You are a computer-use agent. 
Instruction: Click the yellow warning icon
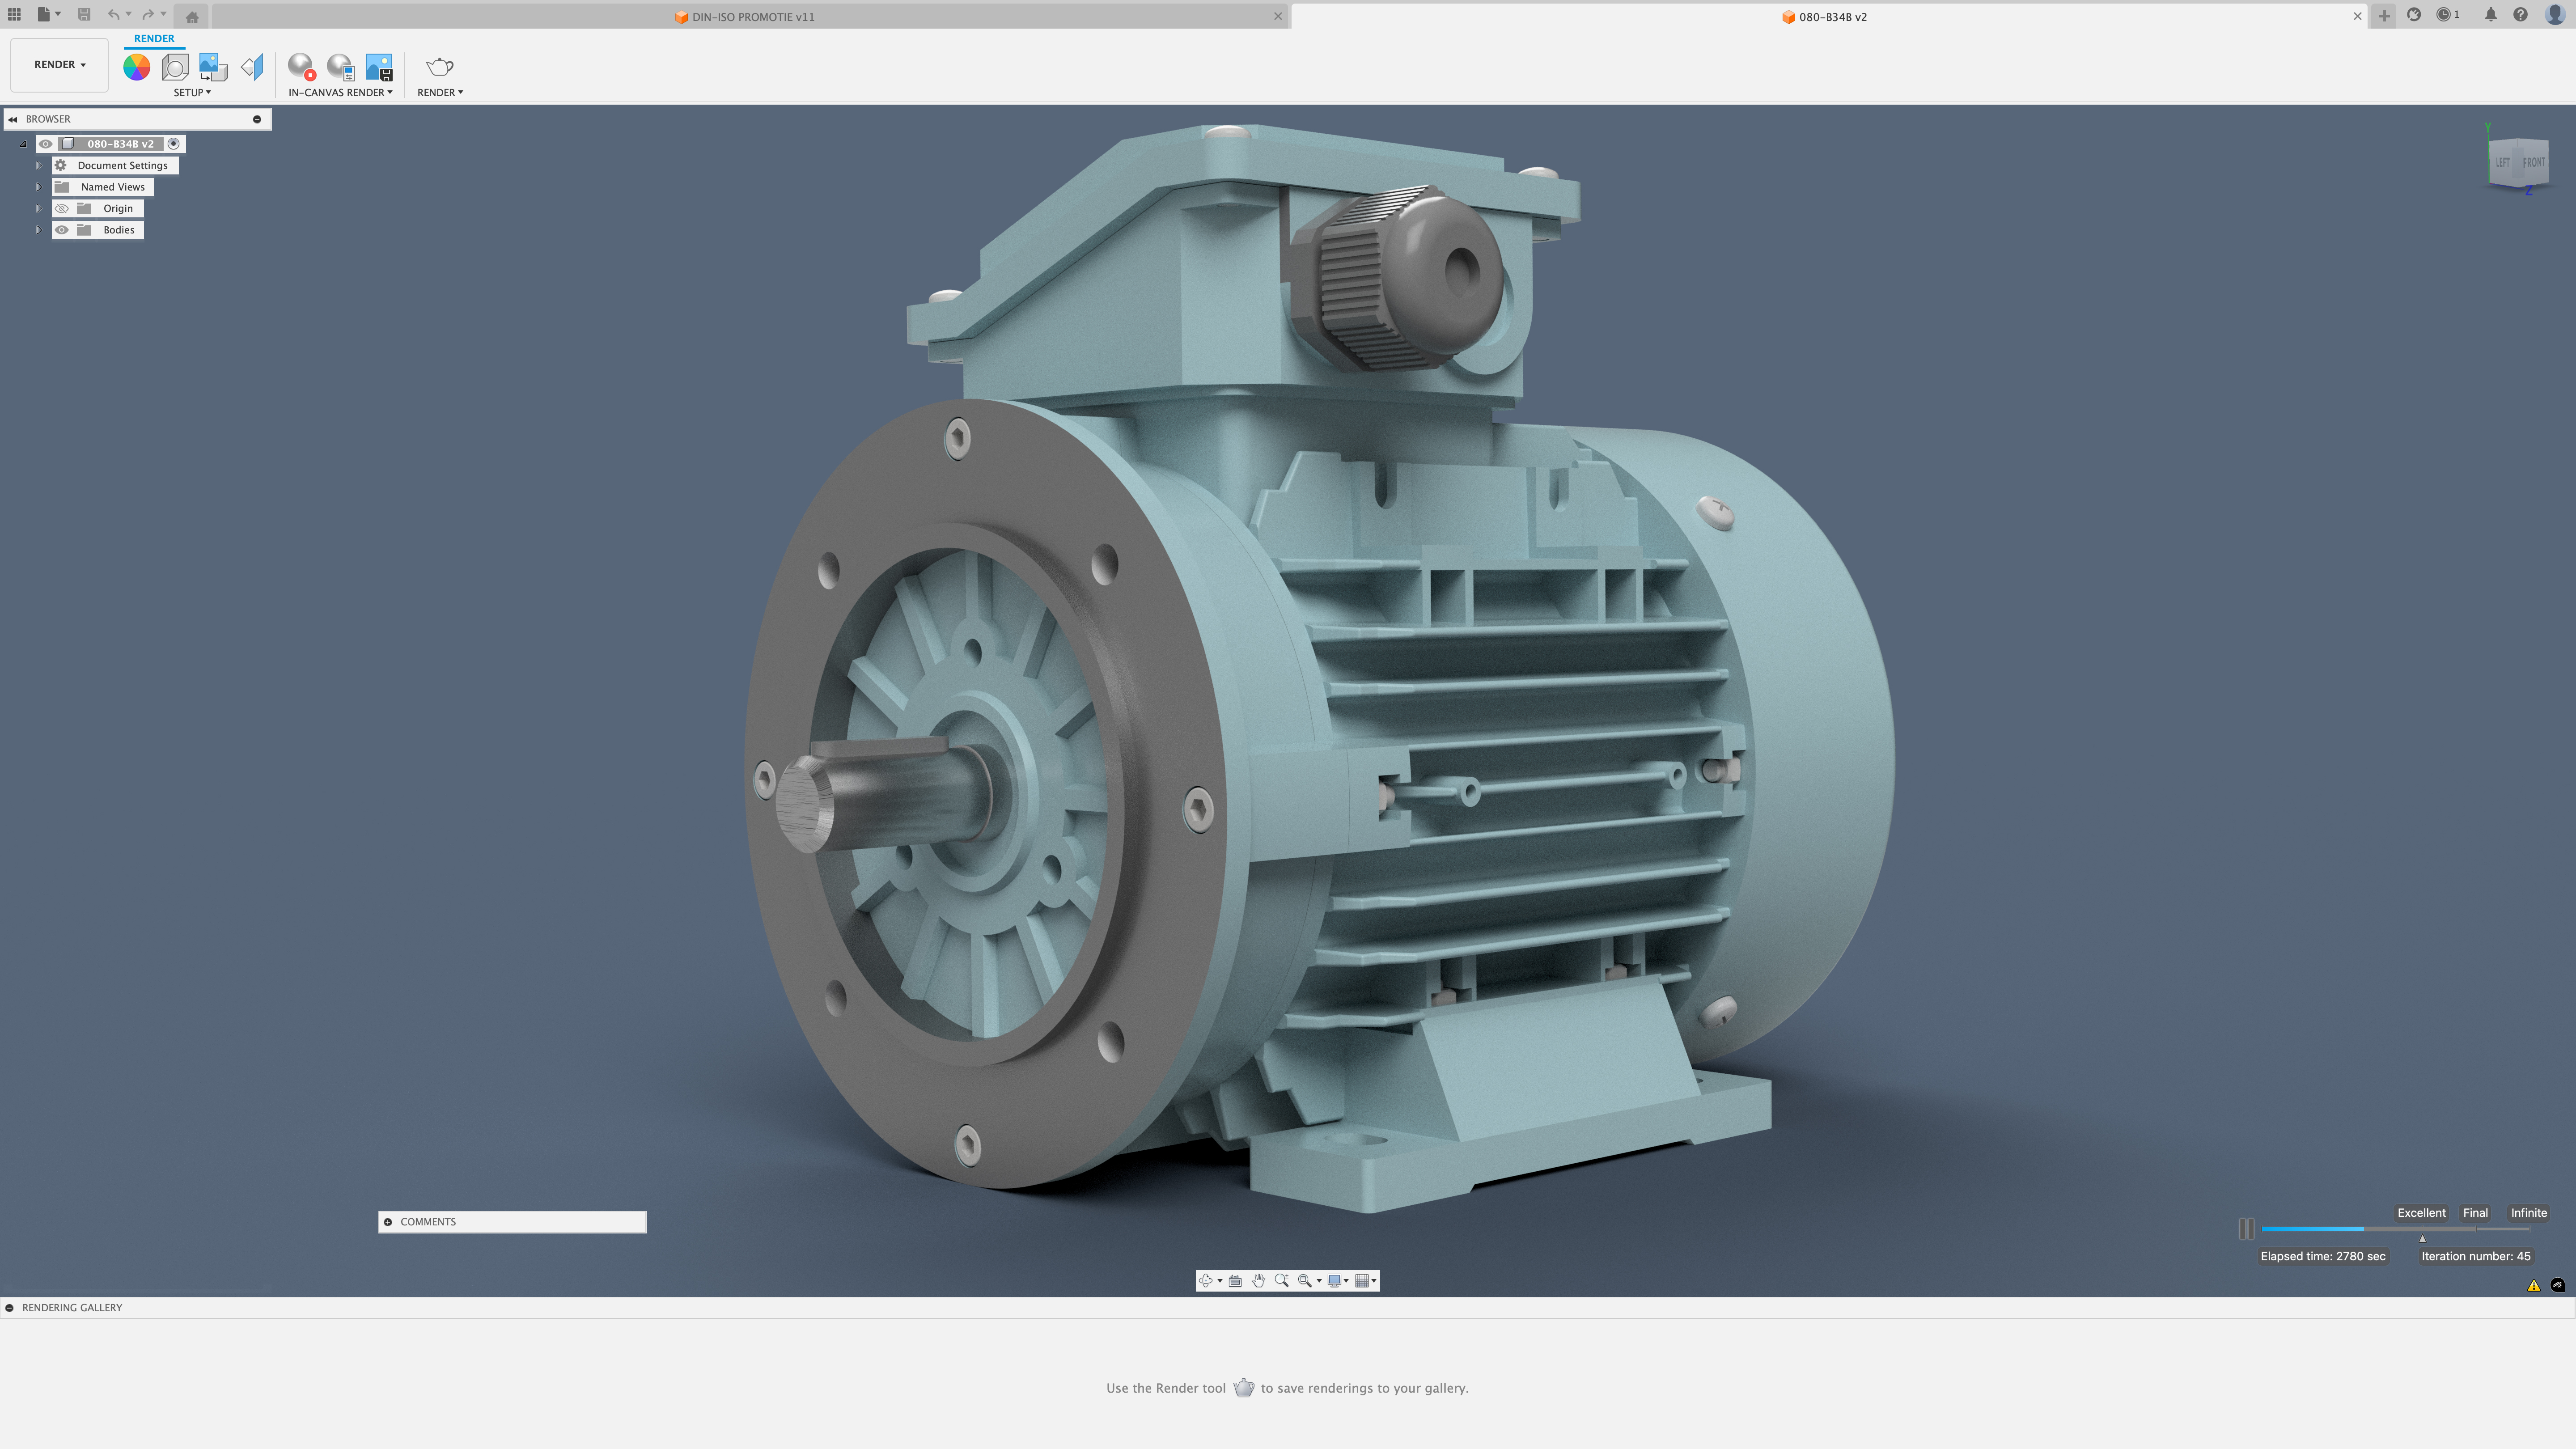[x=2534, y=1286]
